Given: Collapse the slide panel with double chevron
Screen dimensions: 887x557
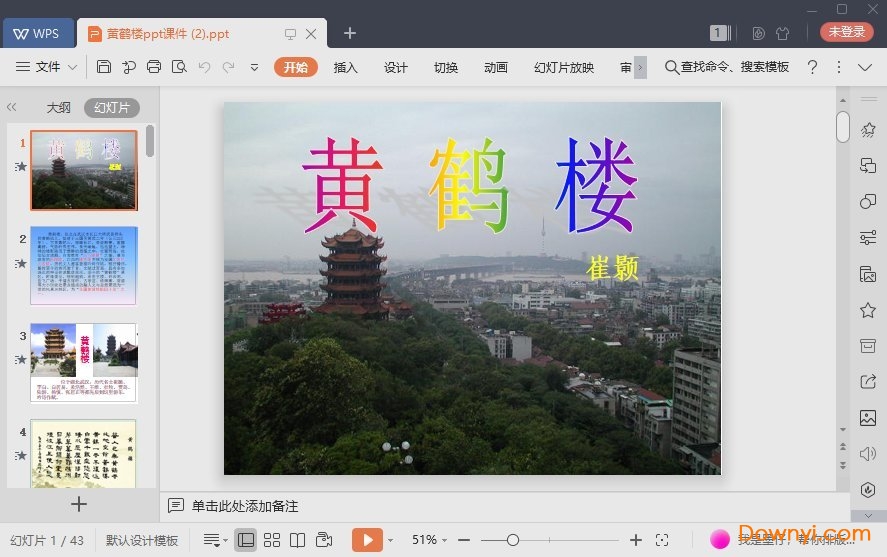Looking at the screenshot, I should click(11, 107).
